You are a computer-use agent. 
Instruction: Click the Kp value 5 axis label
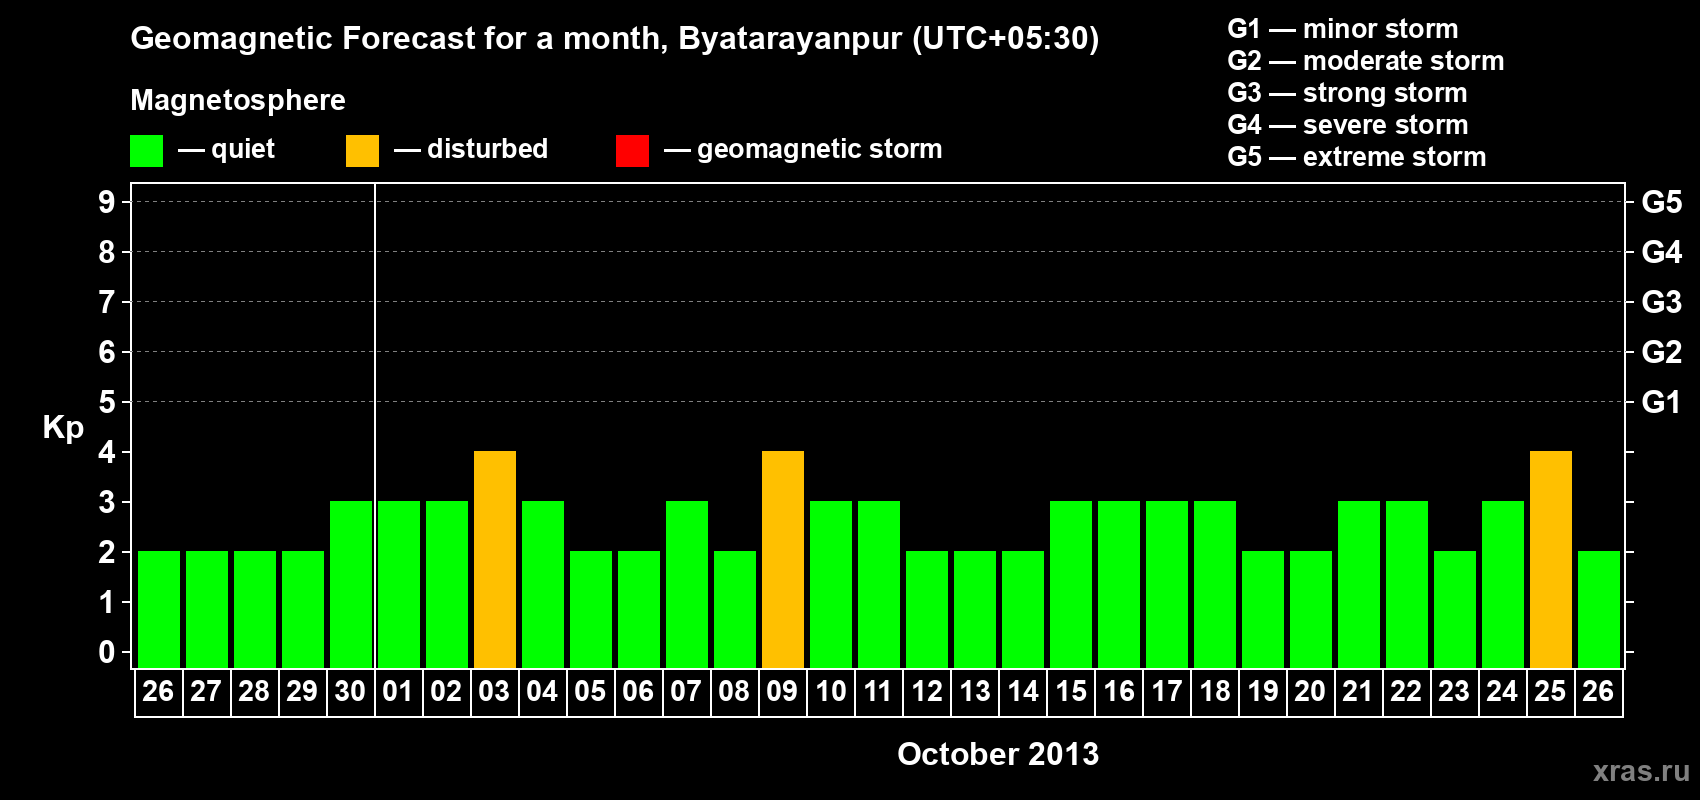pos(107,402)
